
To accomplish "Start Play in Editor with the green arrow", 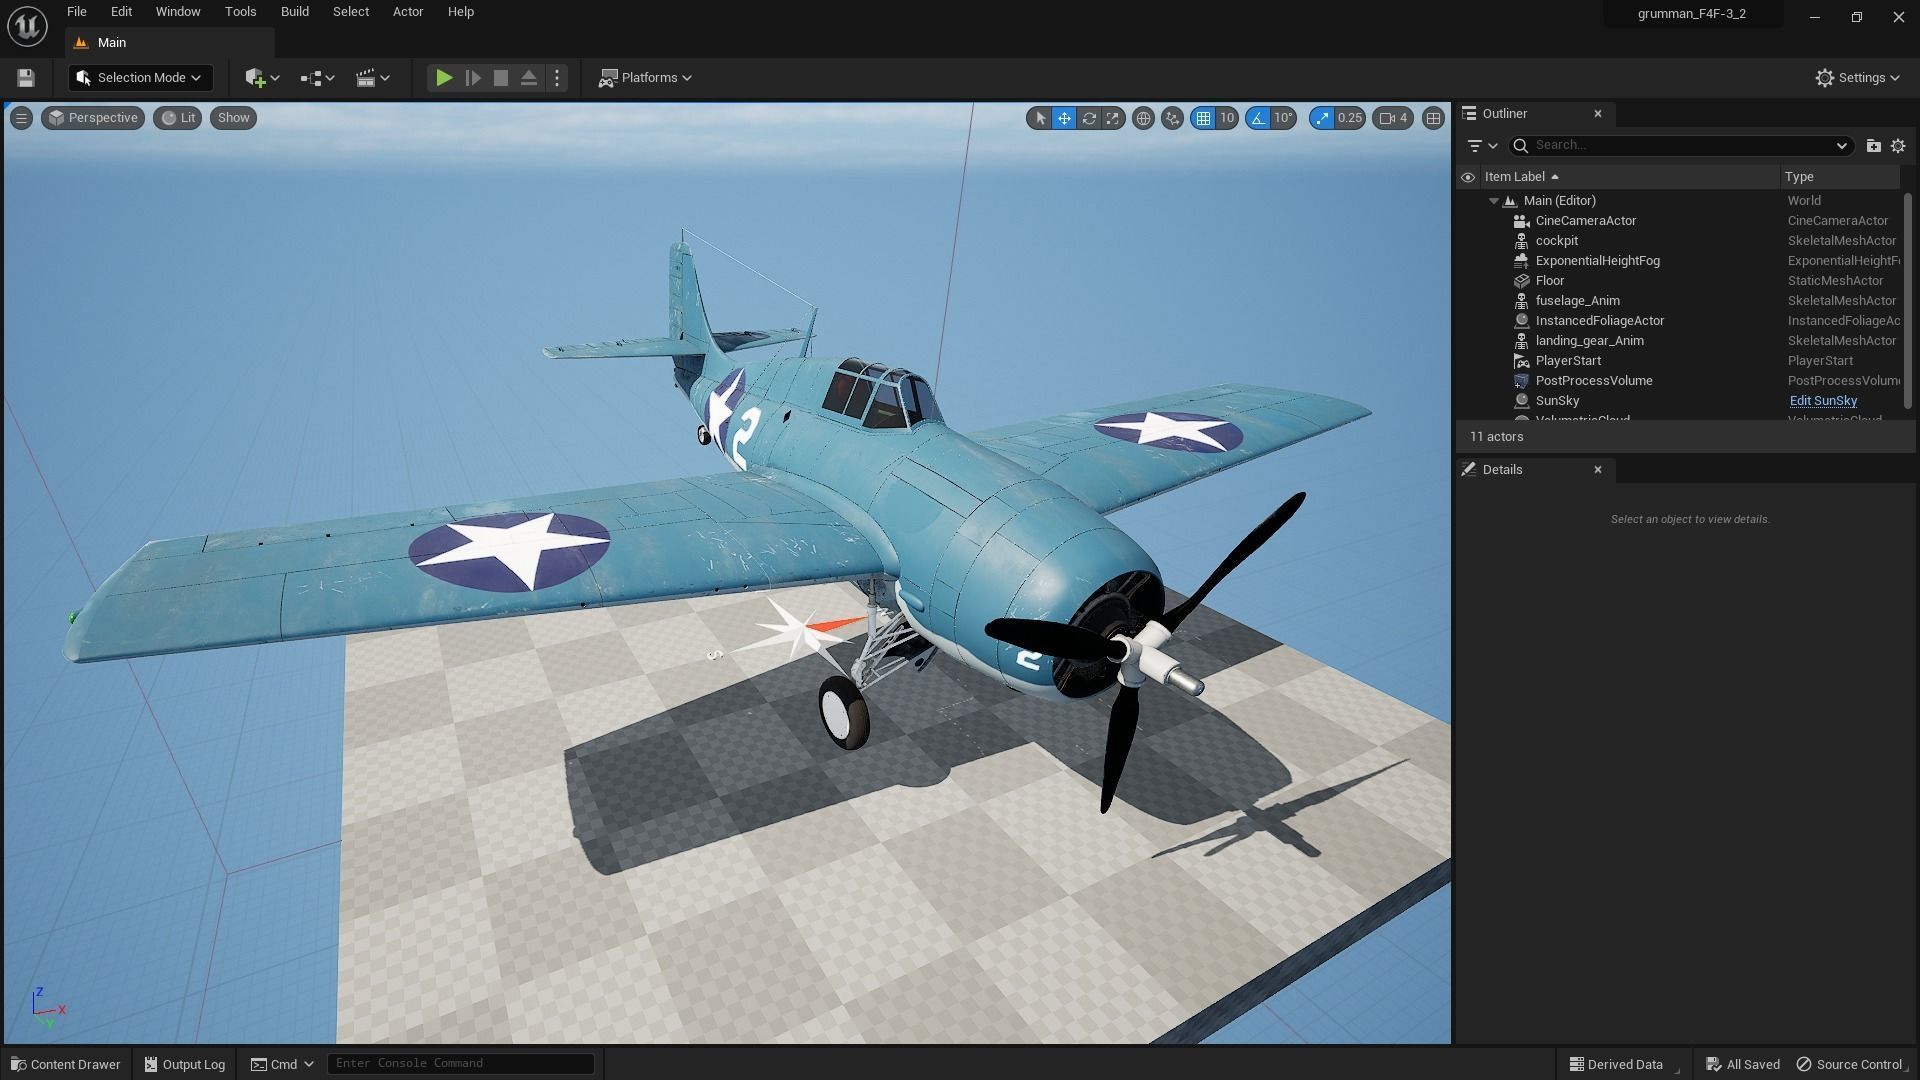I will coord(444,78).
